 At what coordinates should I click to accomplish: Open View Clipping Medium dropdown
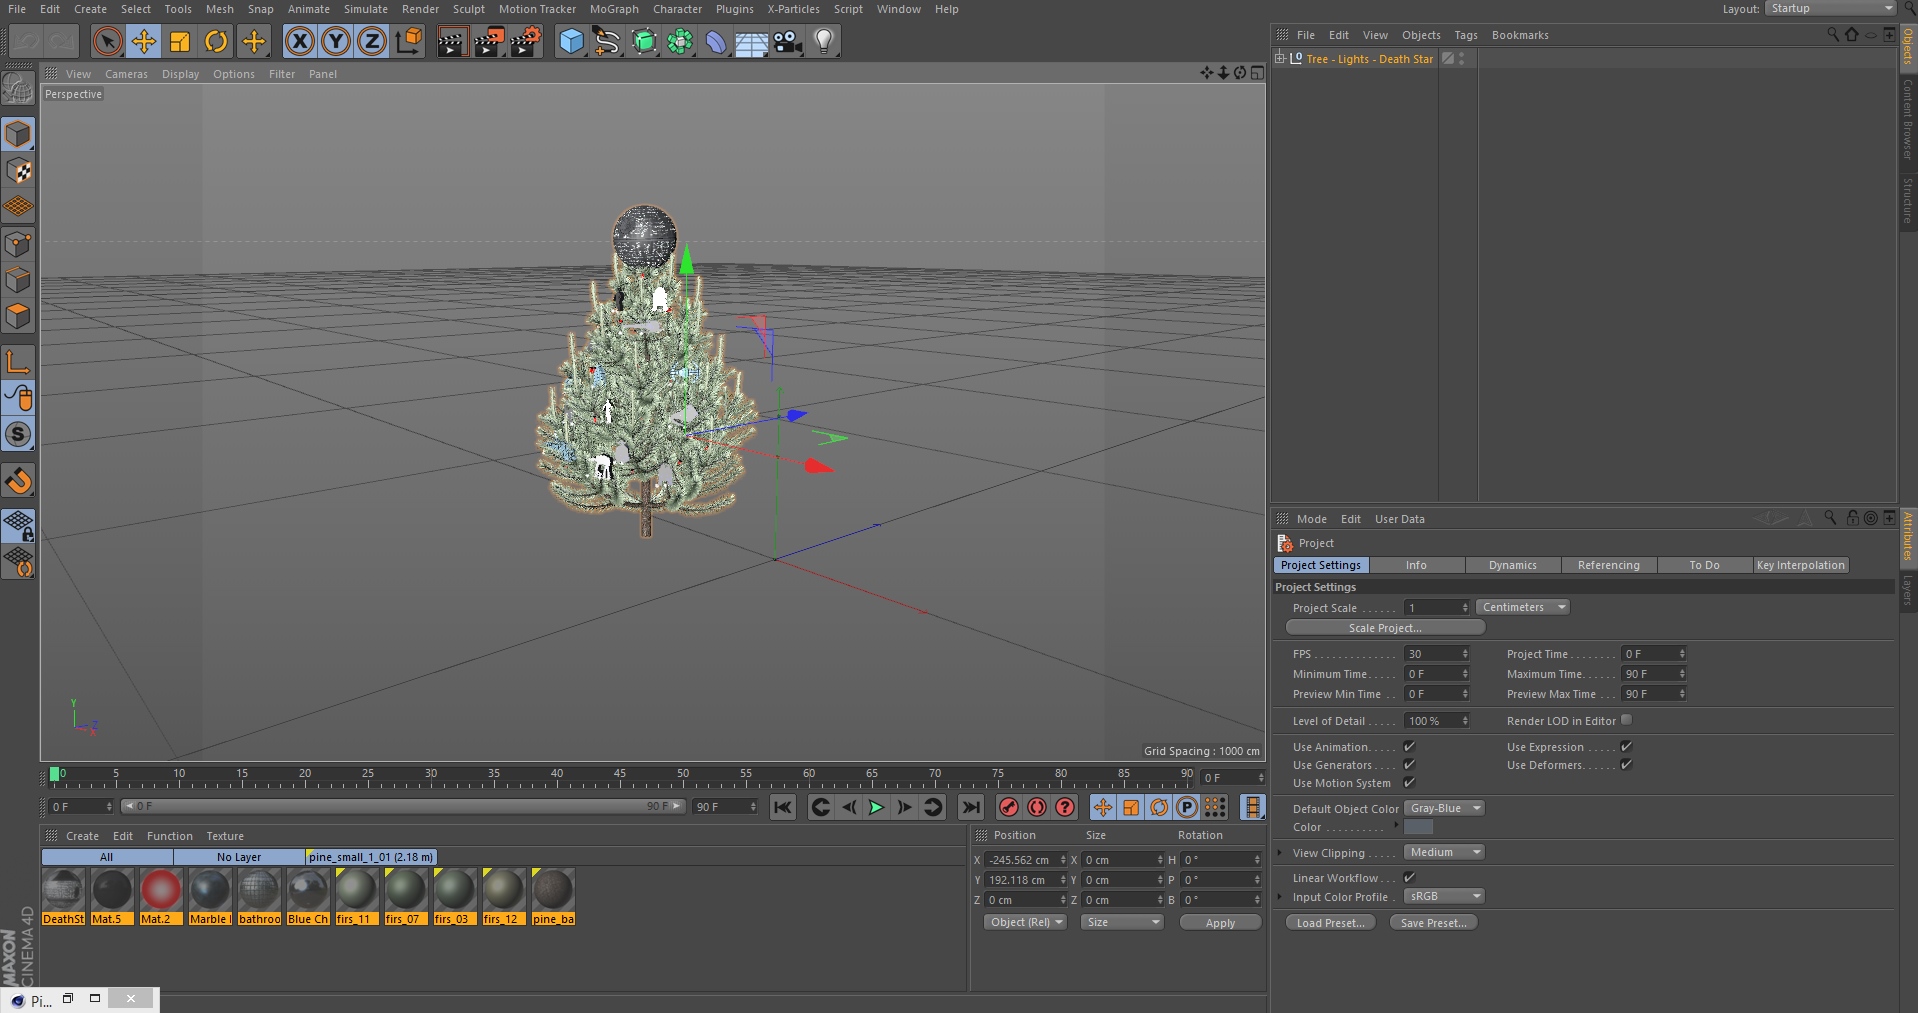[1444, 852]
